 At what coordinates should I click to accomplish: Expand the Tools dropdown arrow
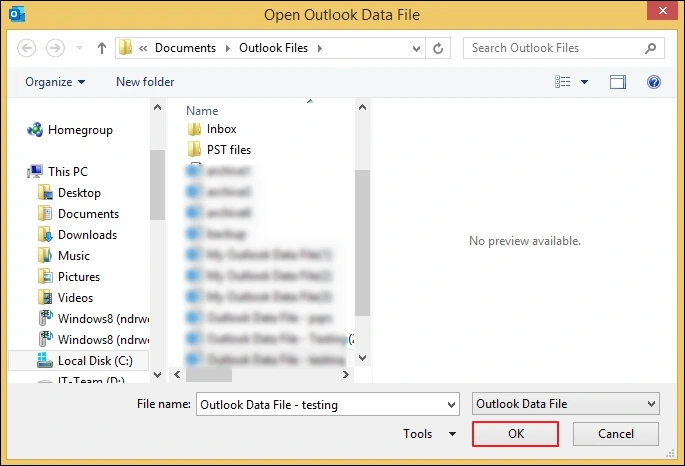point(453,434)
